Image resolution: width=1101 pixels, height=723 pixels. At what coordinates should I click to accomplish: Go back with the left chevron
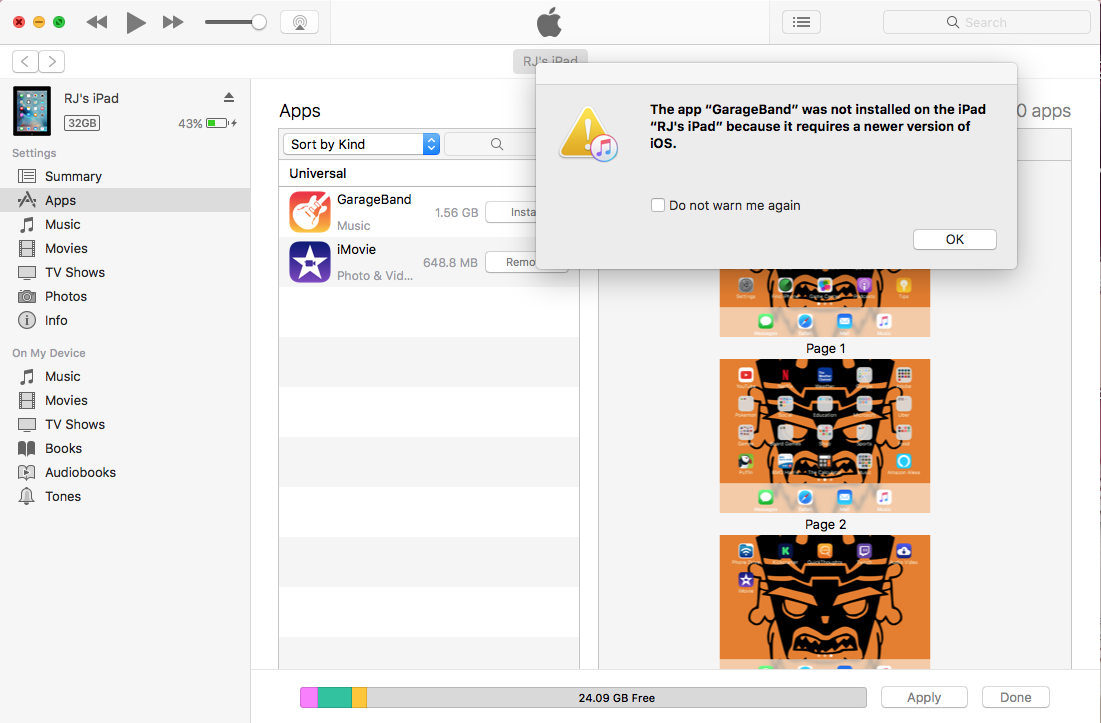25,62
